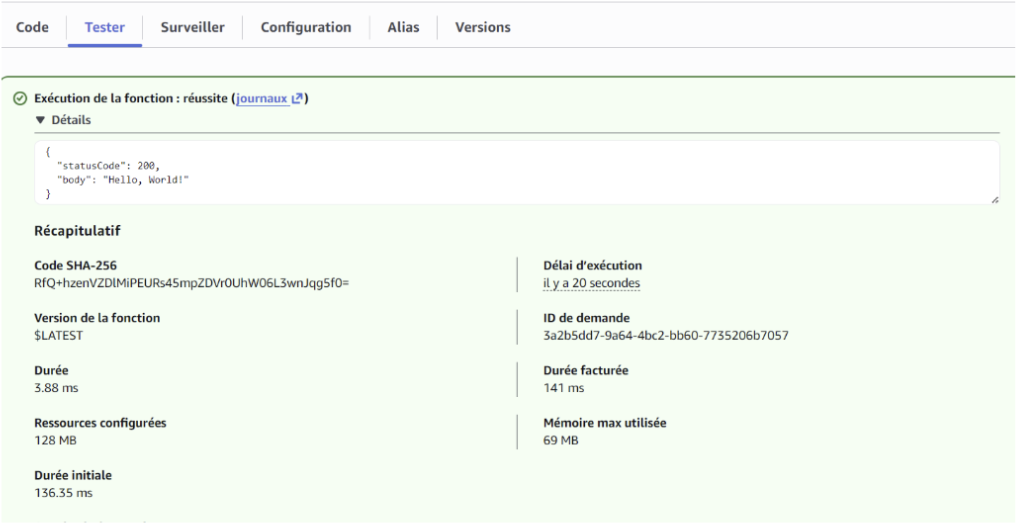The height and width of the screenshot is (532, 1018).
Task: Open the Configuration tab
Action: click(x=306, y=27)
